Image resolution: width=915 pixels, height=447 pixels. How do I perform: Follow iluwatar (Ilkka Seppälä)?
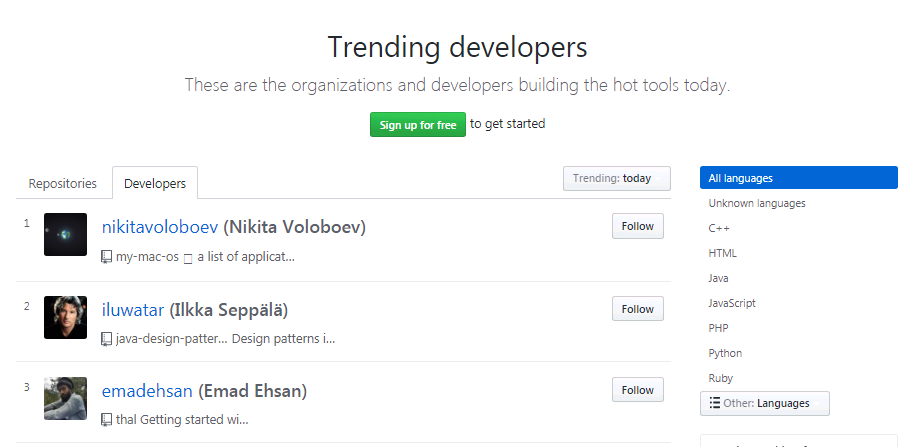[x=637, y=309]
